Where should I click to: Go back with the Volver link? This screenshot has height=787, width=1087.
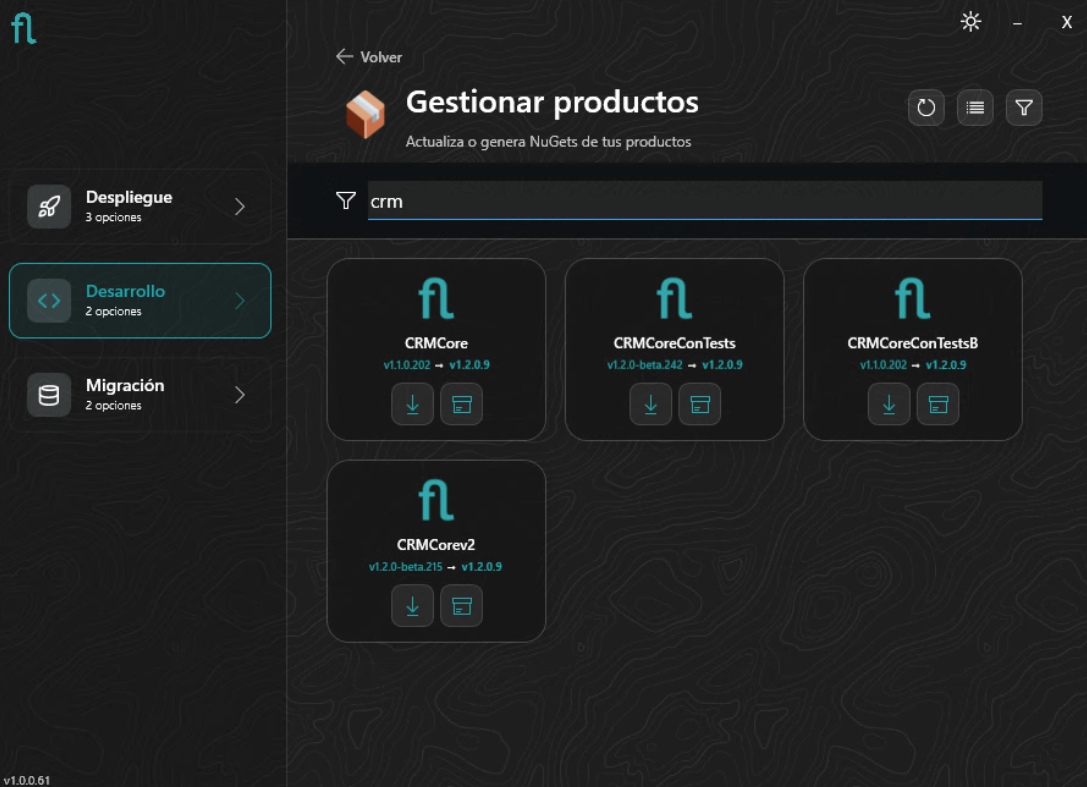pyautogui.click(x=369, y=57)
